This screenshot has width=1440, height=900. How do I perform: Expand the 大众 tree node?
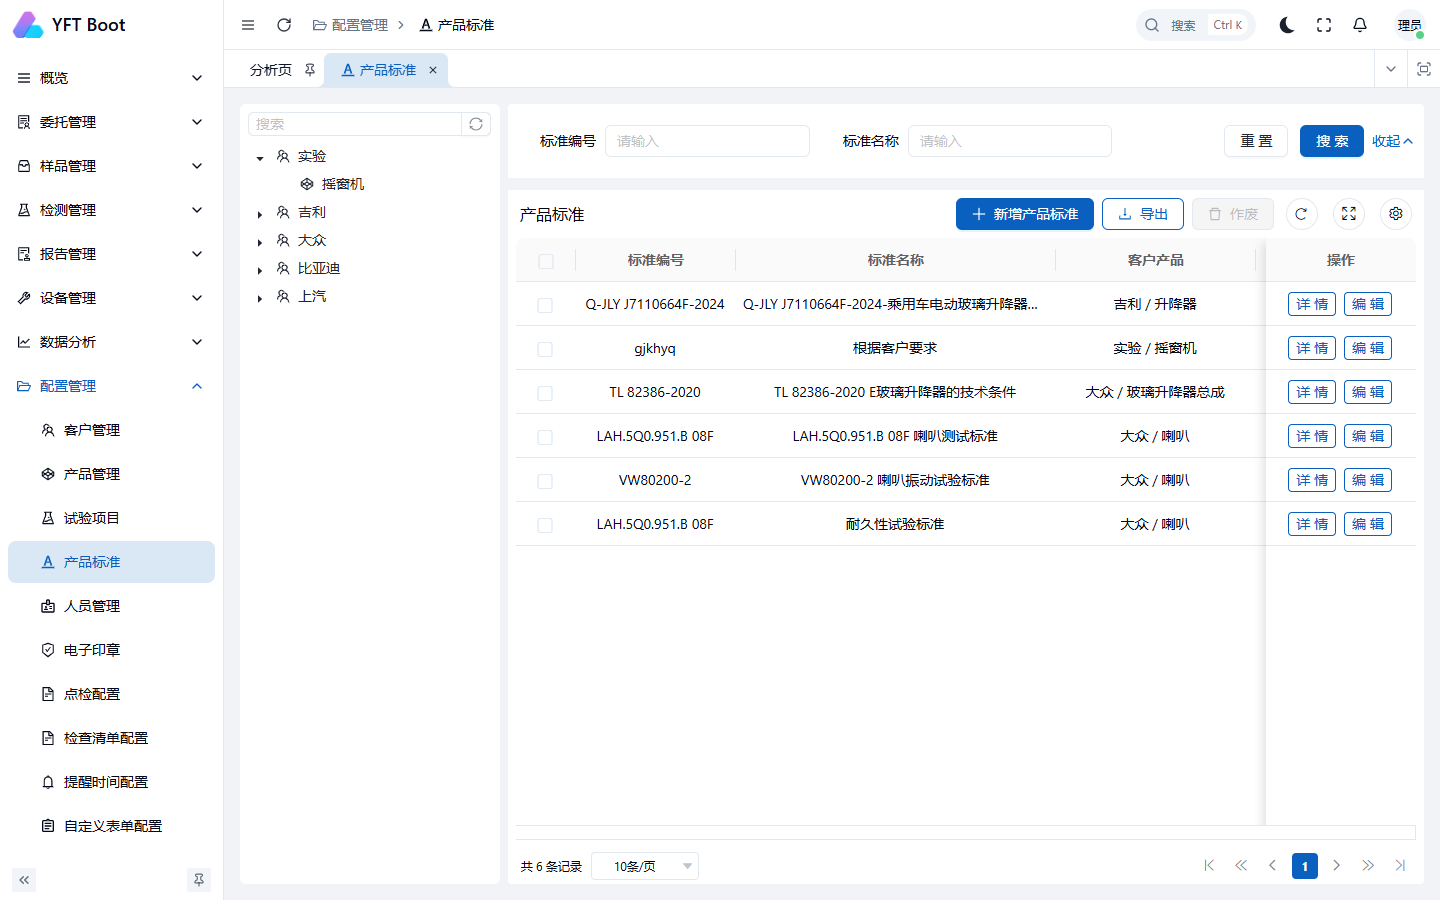coord(260,242)
